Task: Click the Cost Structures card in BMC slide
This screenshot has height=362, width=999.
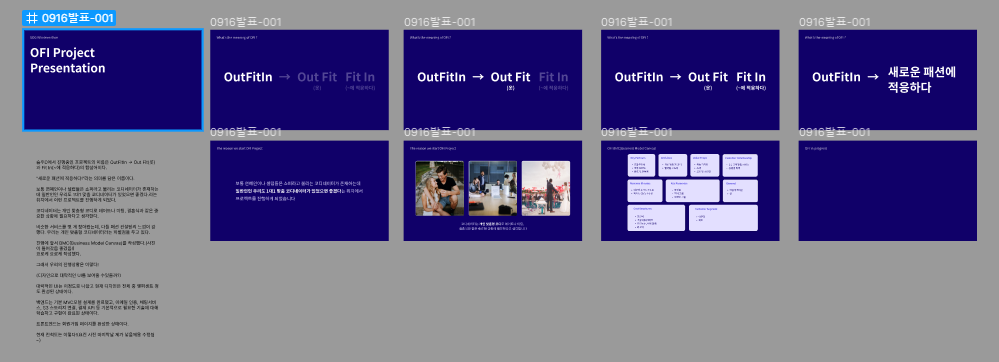Action: click(656, 218)
